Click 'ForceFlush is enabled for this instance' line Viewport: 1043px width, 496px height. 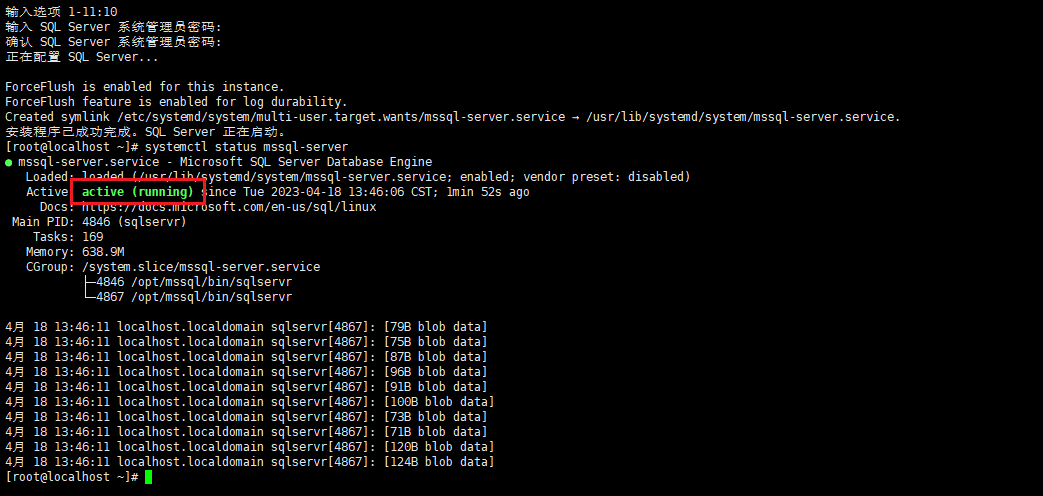[x=145, y=87]
